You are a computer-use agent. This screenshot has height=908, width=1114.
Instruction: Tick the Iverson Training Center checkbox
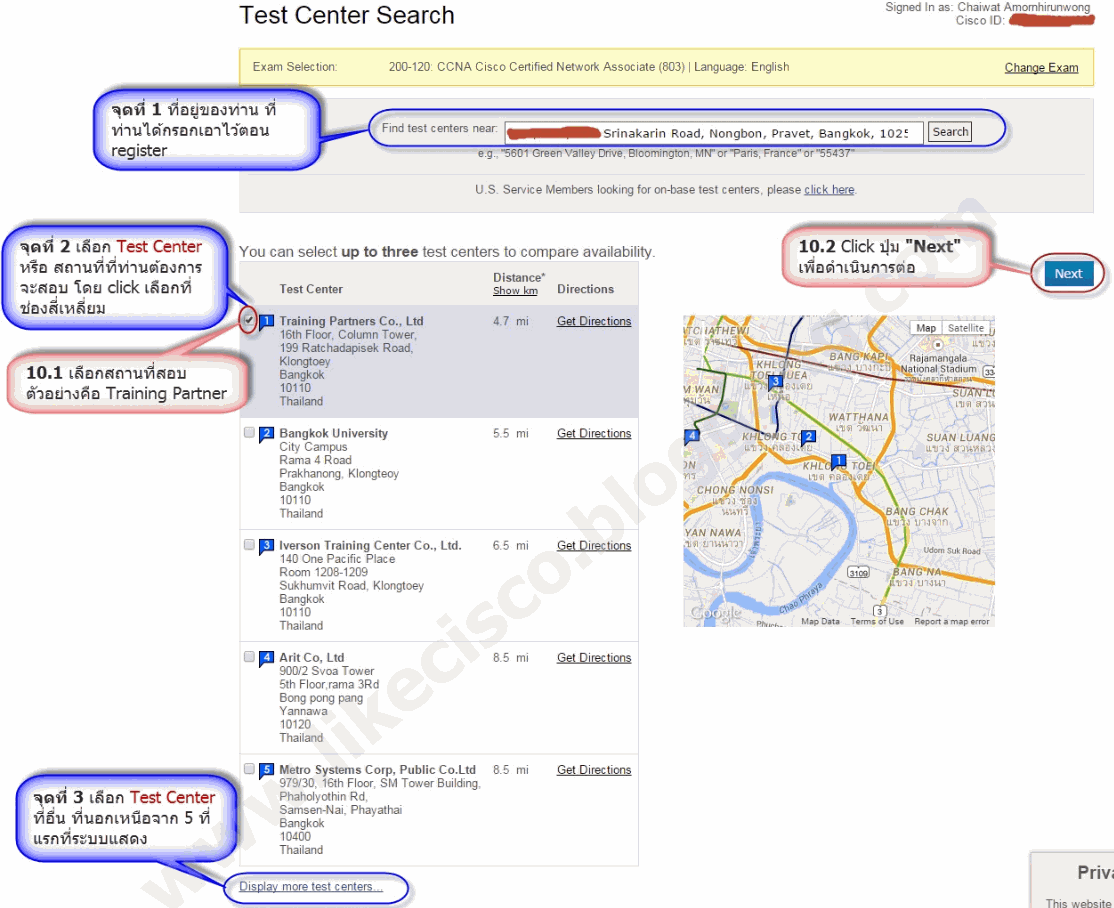click(249, 545)
